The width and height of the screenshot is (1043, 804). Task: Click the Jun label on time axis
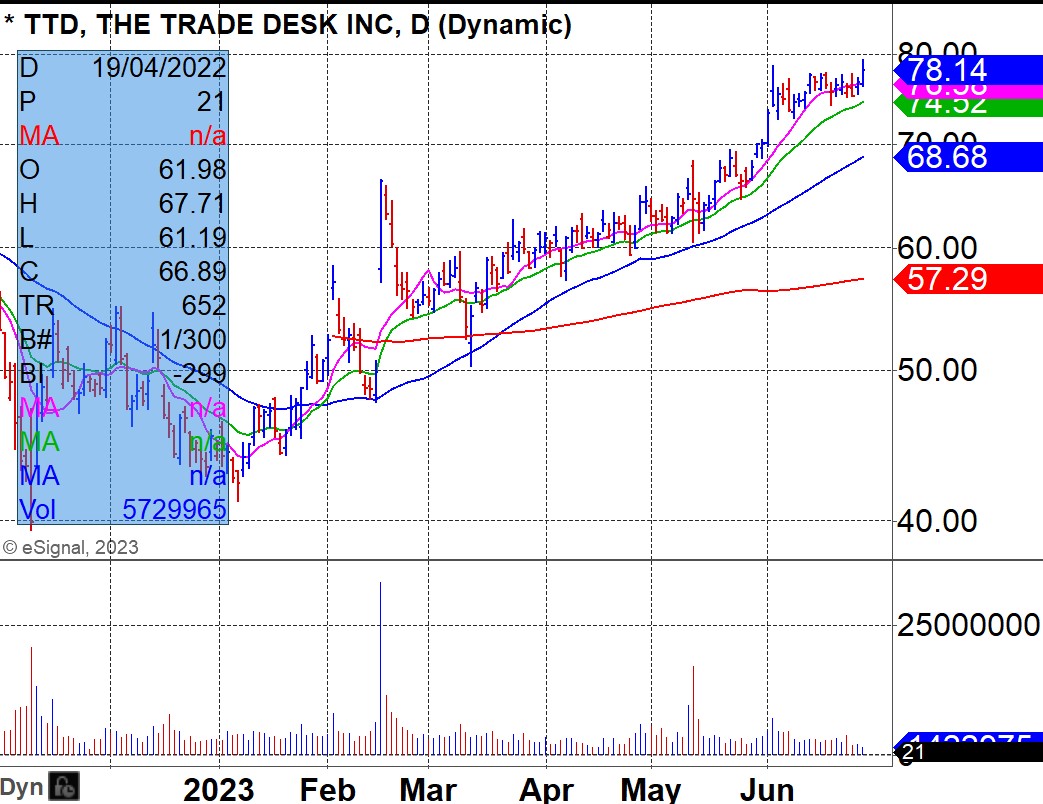point(767,790)
